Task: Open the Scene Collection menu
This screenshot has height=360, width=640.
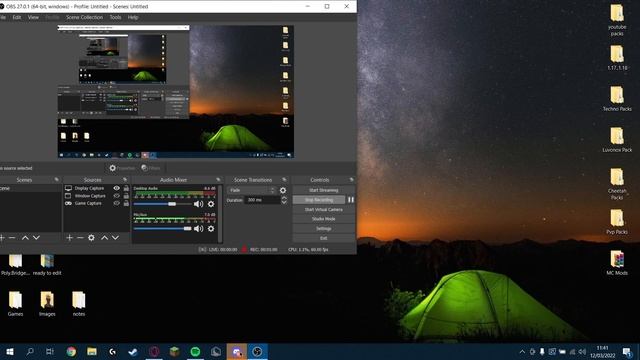Action: pyautogui.click(x=84, y=17)
